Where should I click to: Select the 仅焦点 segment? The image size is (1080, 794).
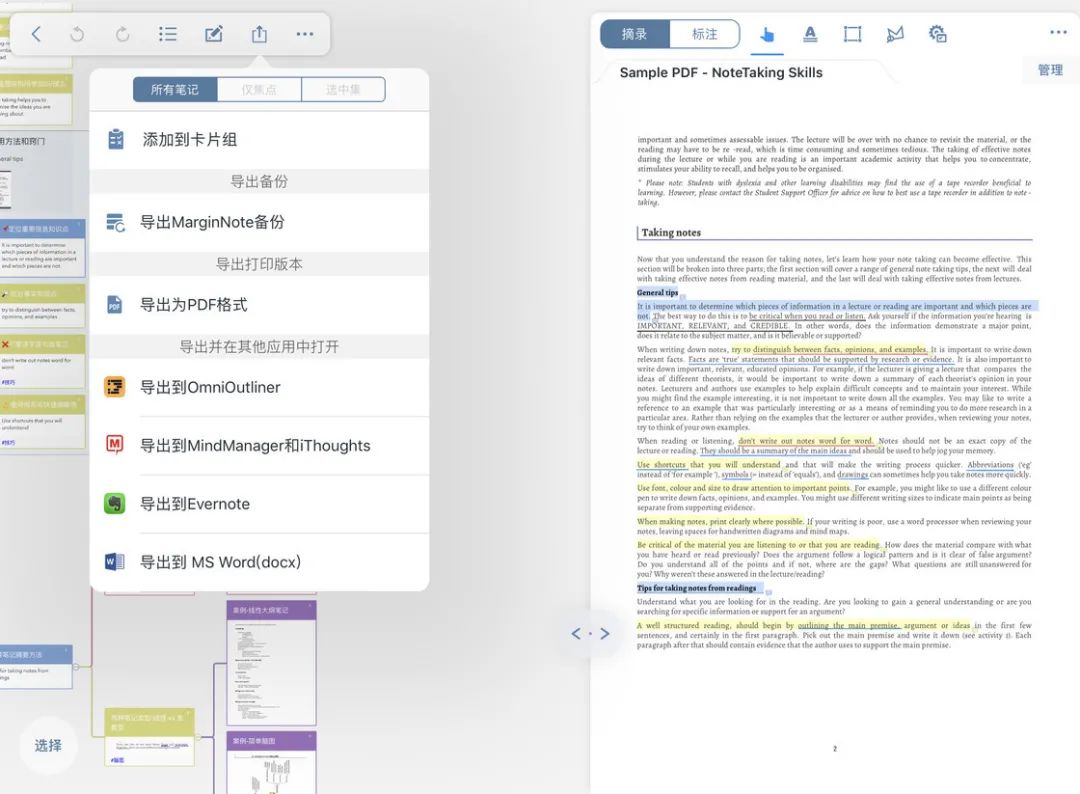(x=259, y=90)
